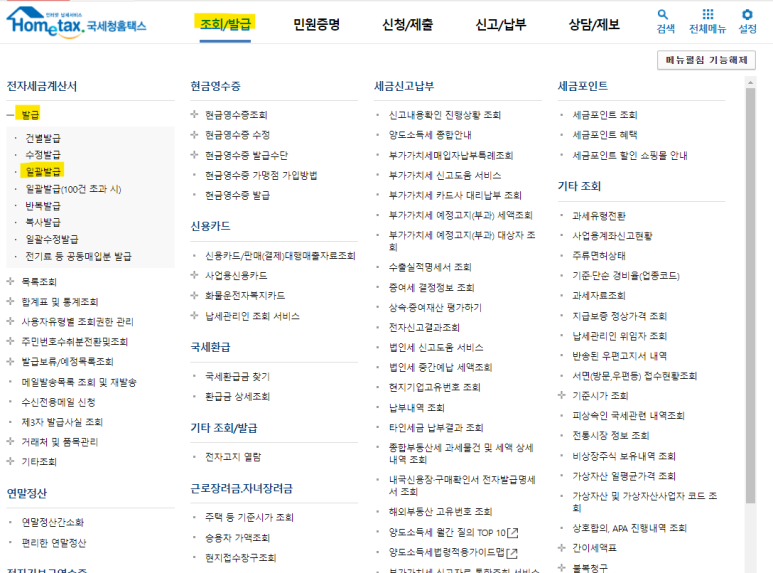
Task: Select 건별발급 under 발급
Action: click(43, 138)
